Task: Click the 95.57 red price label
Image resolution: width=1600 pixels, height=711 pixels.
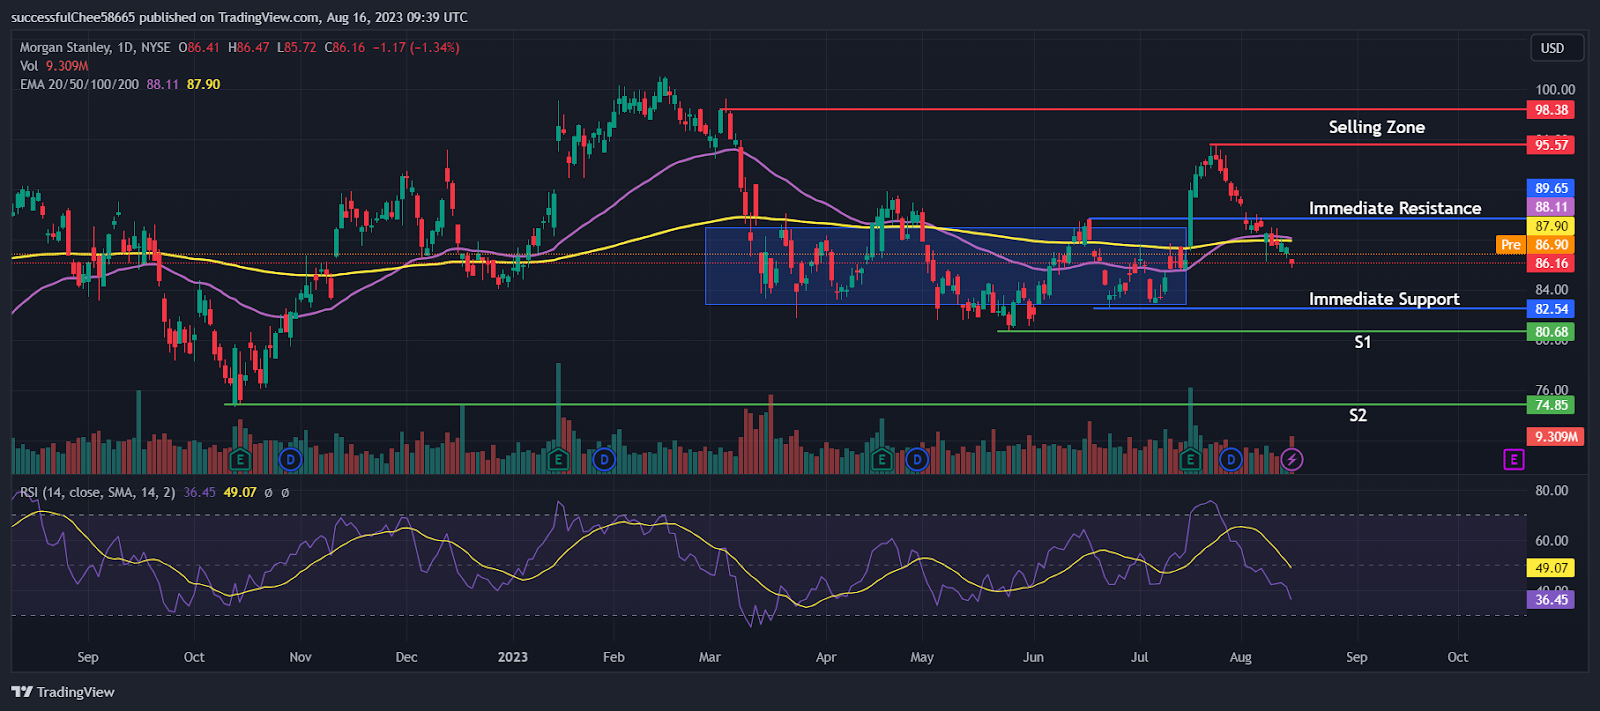Action: [x=1551, y=145]
